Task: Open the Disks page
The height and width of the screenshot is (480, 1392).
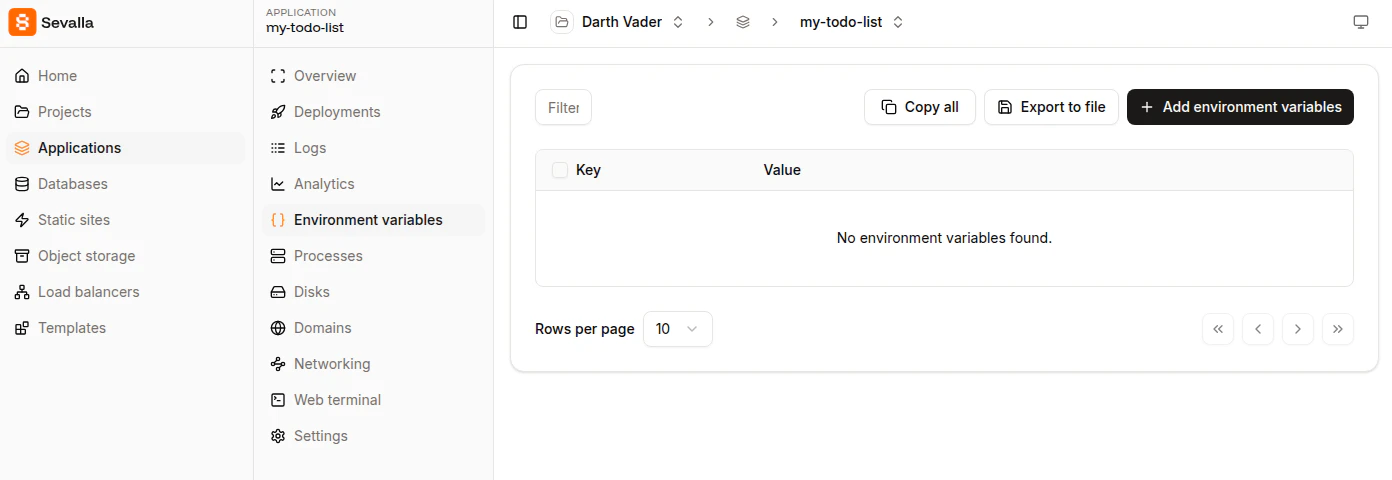Action: [373, 292]
